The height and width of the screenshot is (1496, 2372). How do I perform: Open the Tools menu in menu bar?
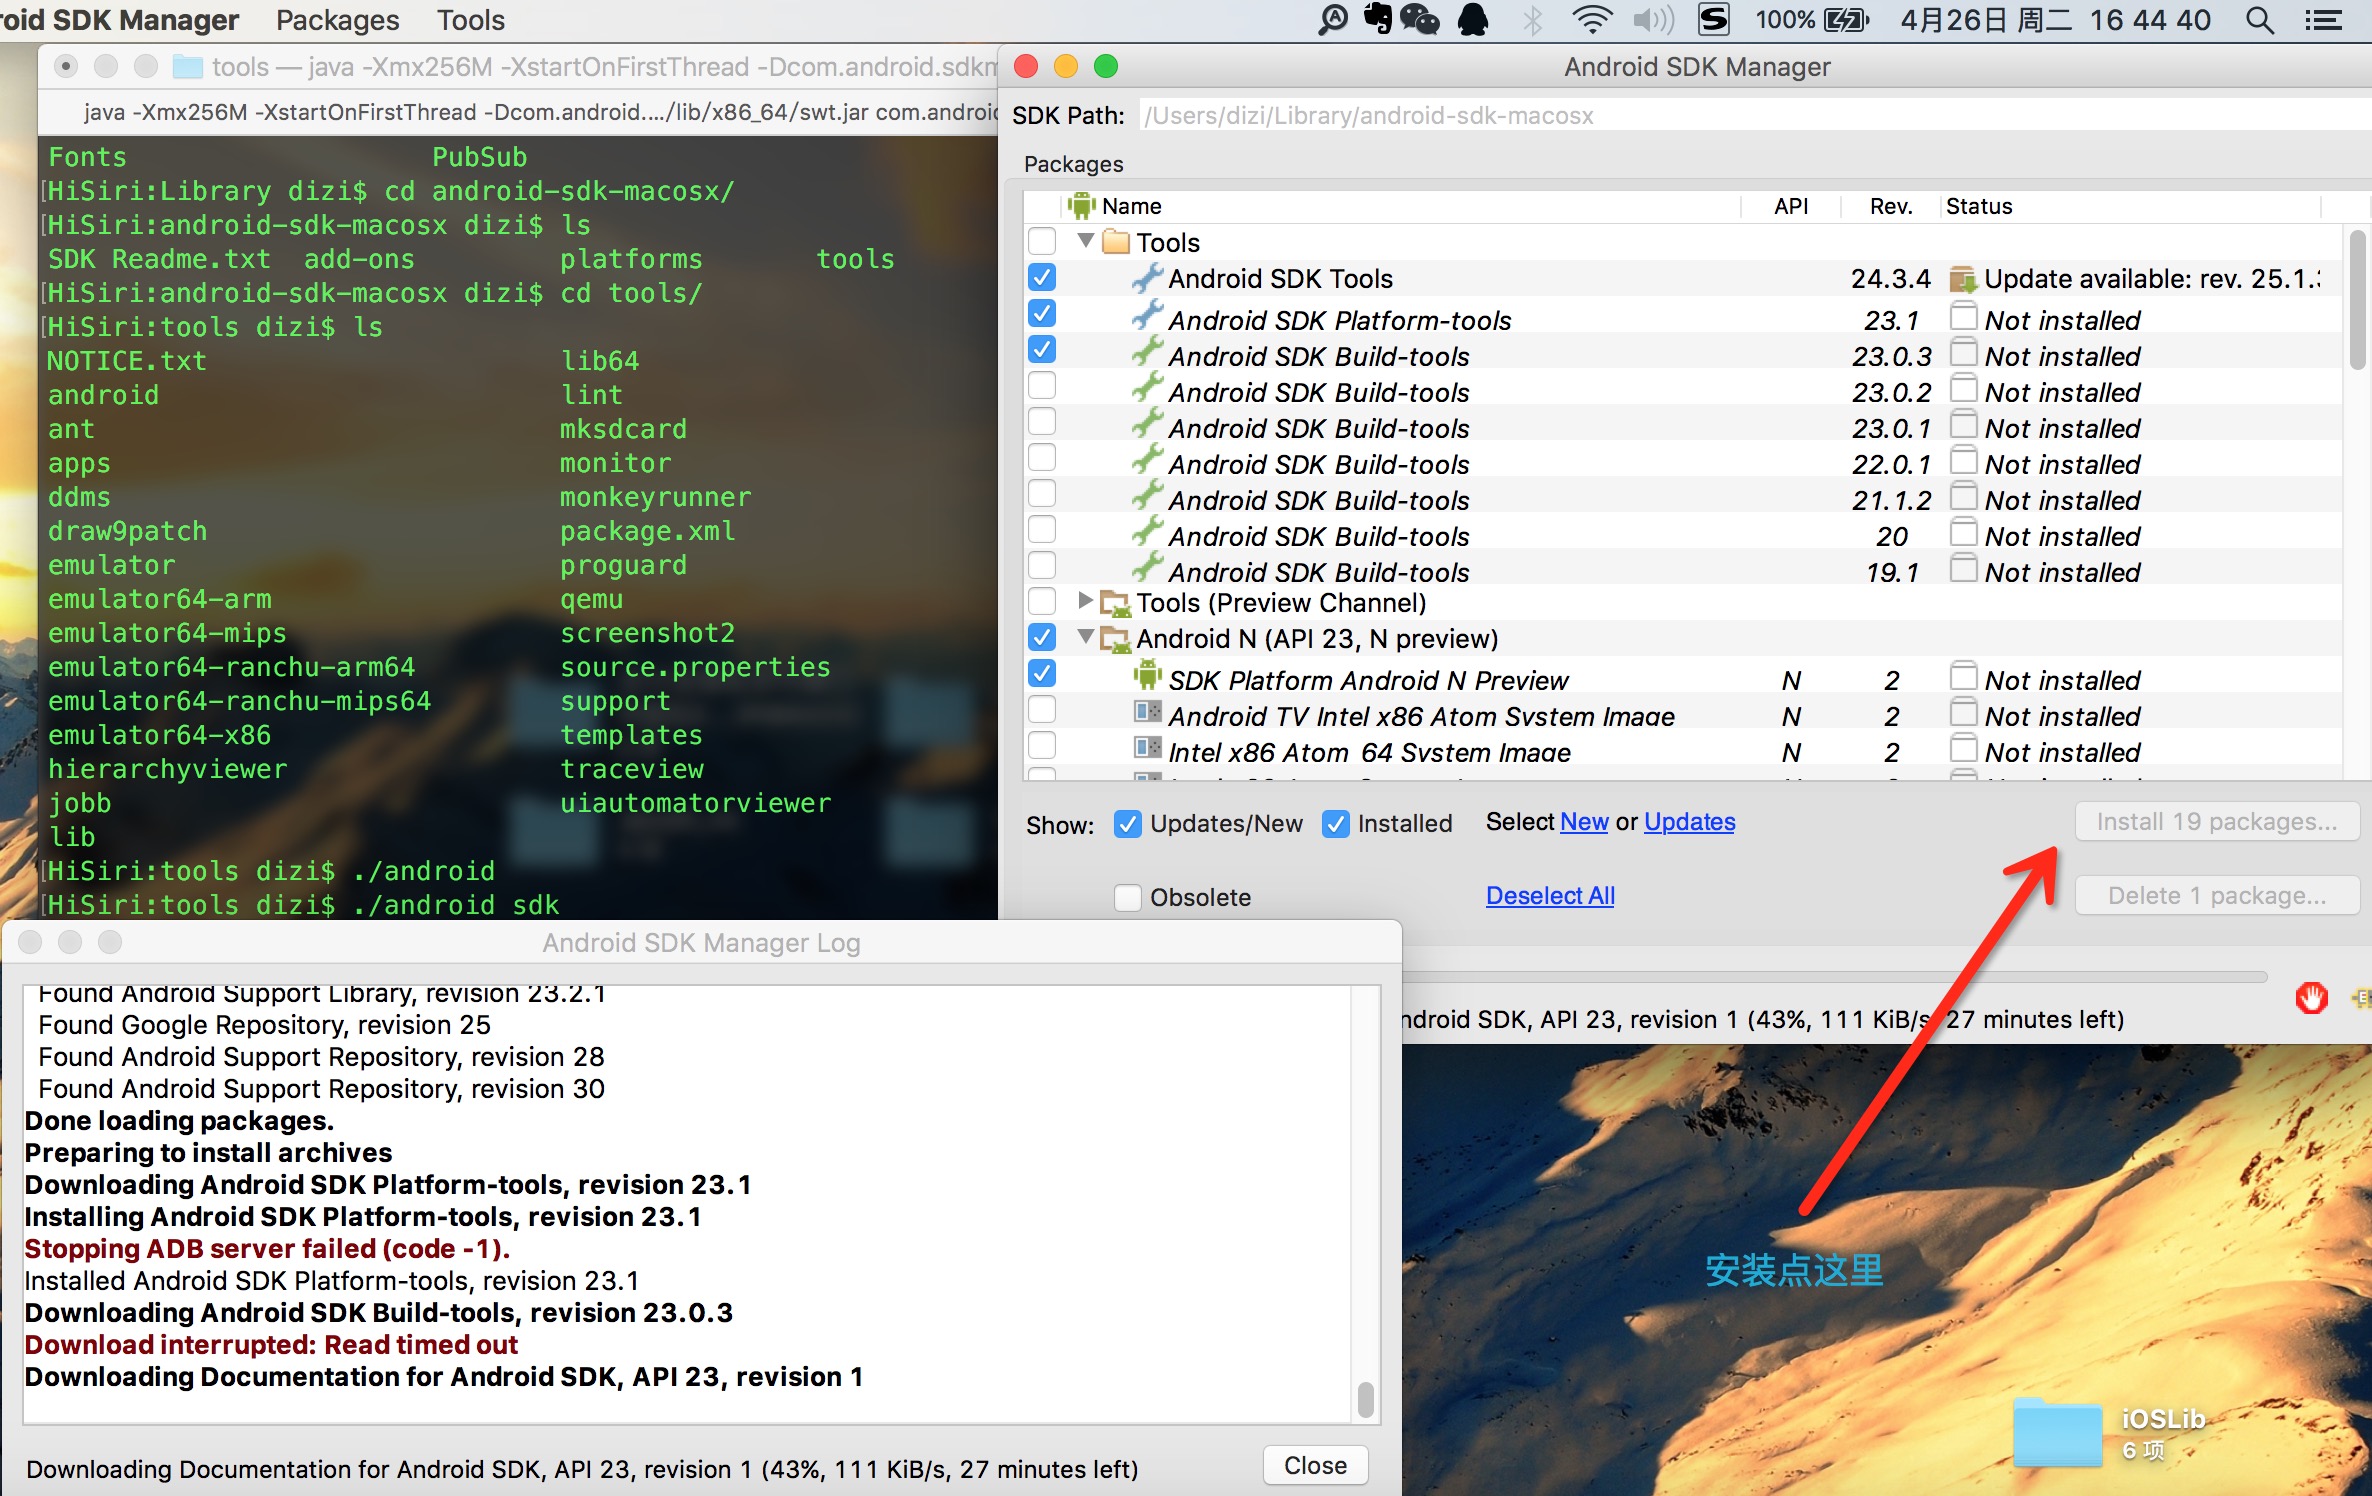click(x=470, y=20)
